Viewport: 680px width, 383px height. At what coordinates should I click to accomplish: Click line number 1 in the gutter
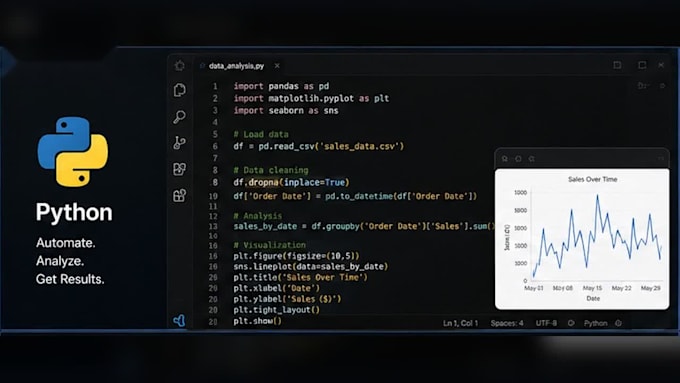point(215,86)
